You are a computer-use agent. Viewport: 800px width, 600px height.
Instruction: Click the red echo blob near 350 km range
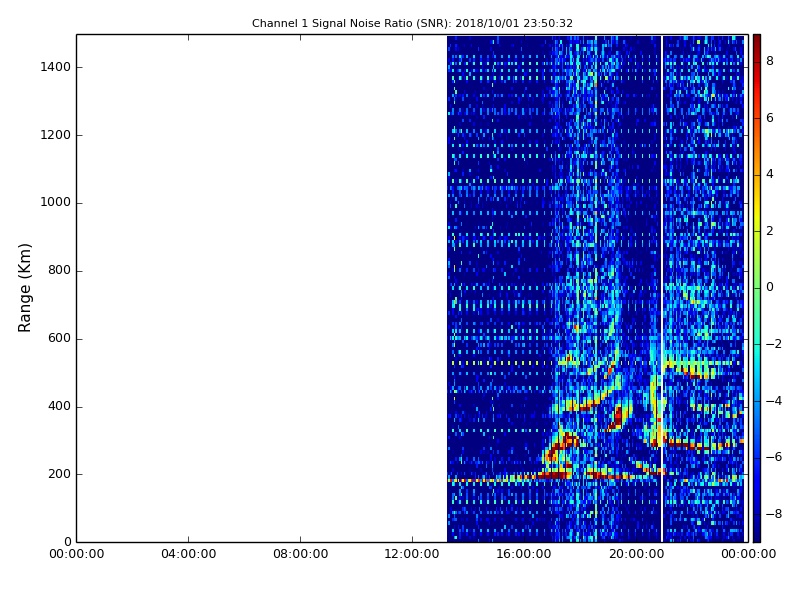click(x=617, y=417)
